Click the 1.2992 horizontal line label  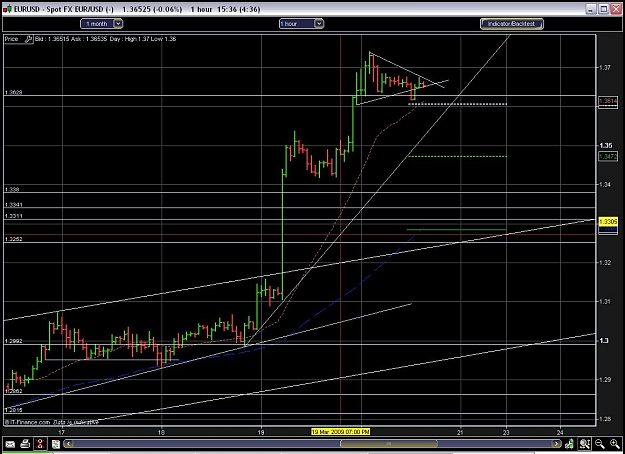14,341
